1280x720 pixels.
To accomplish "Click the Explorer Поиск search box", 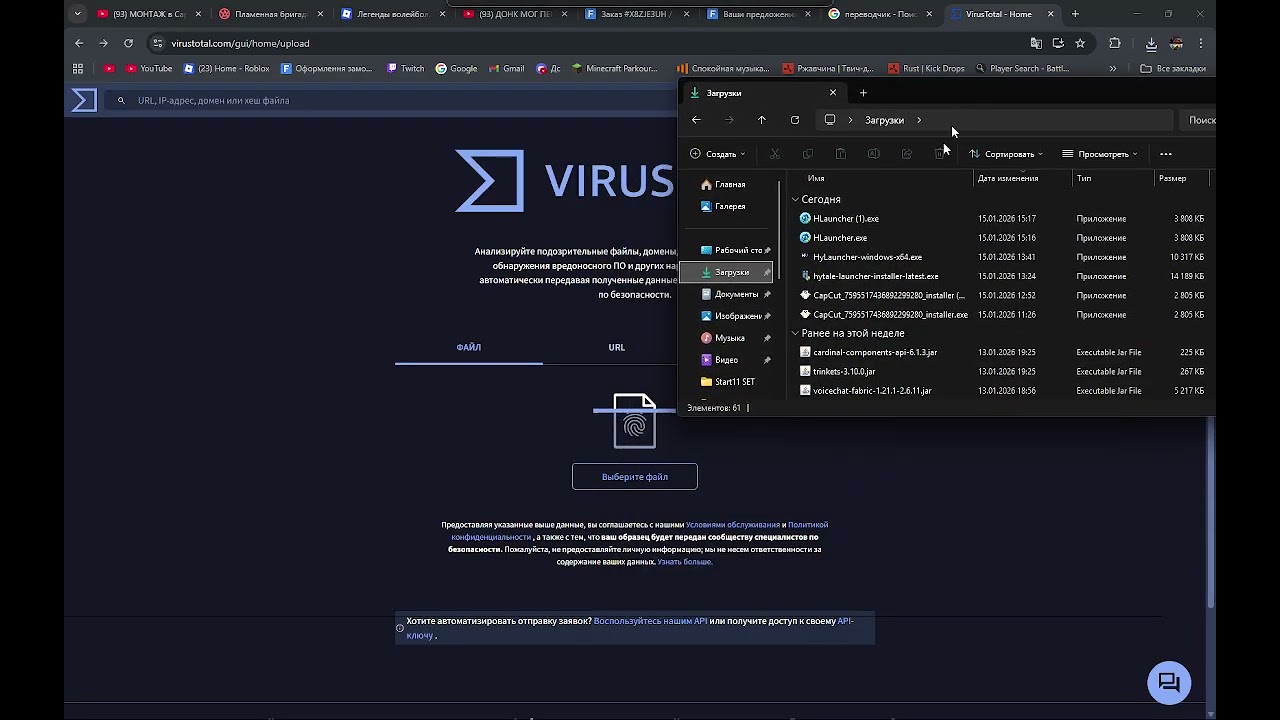I will coord(1198,120).
